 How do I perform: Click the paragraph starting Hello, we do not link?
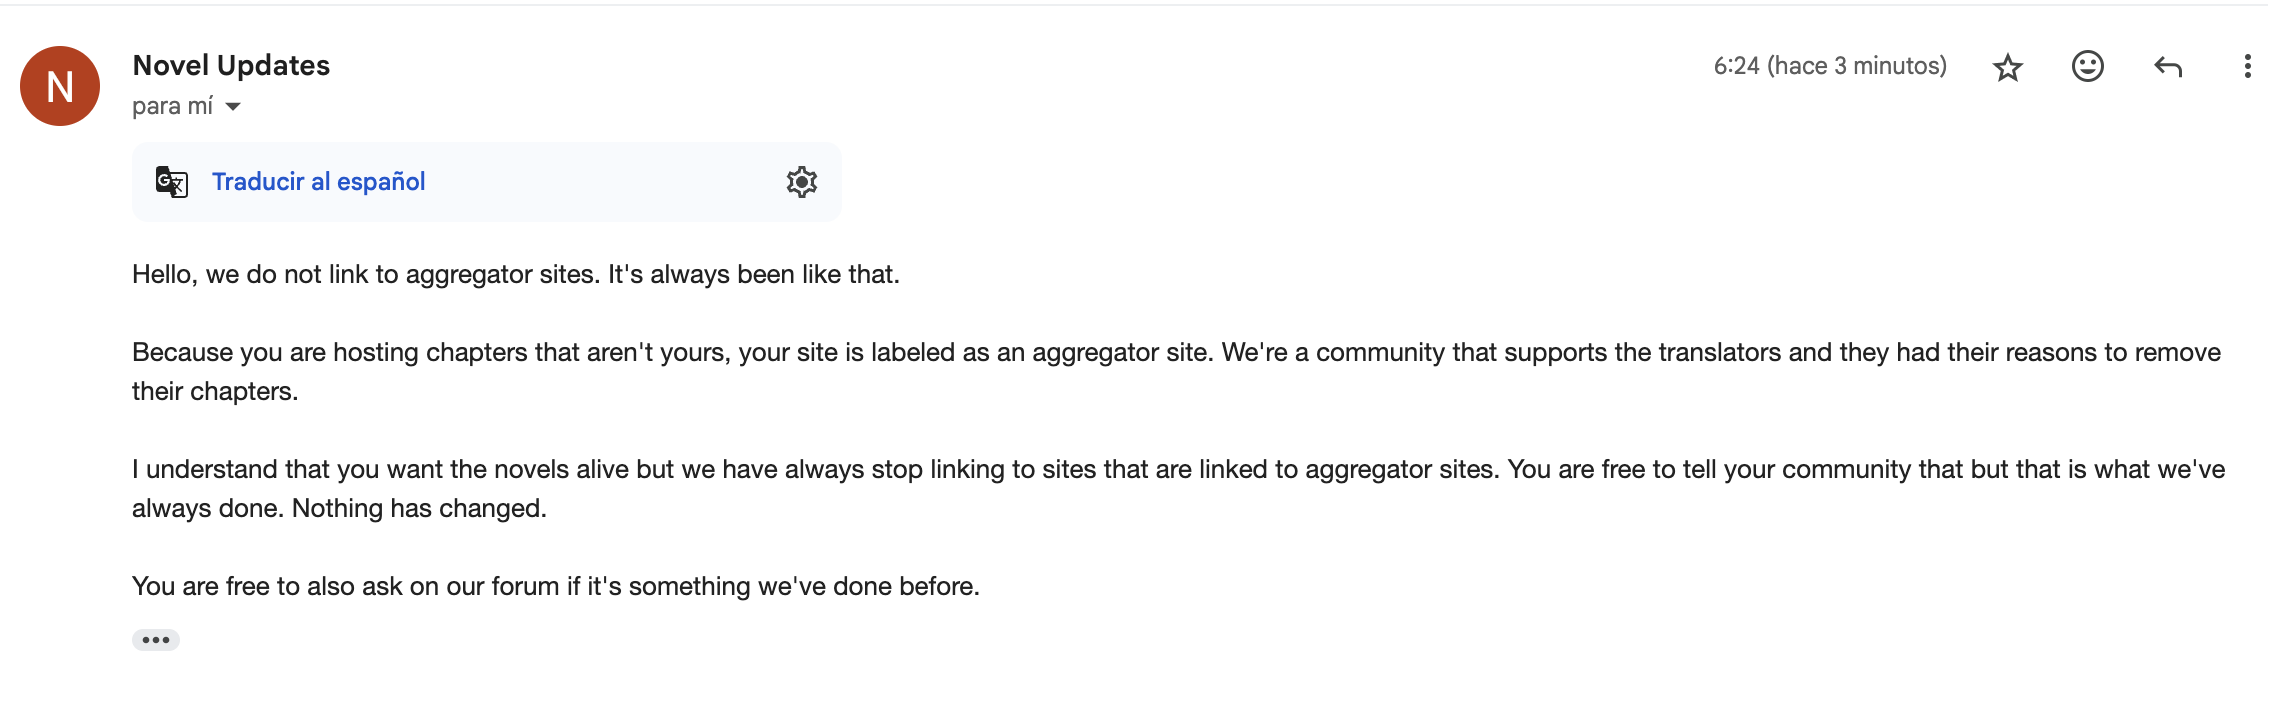tap(516, 274)
